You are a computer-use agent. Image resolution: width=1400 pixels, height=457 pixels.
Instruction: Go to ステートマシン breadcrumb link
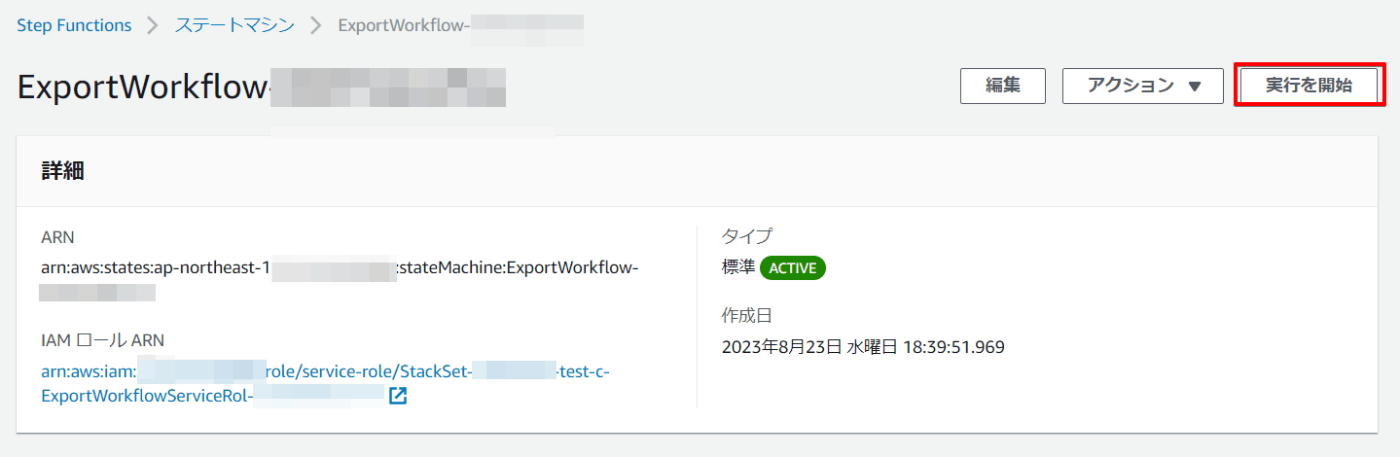(235, 25)
